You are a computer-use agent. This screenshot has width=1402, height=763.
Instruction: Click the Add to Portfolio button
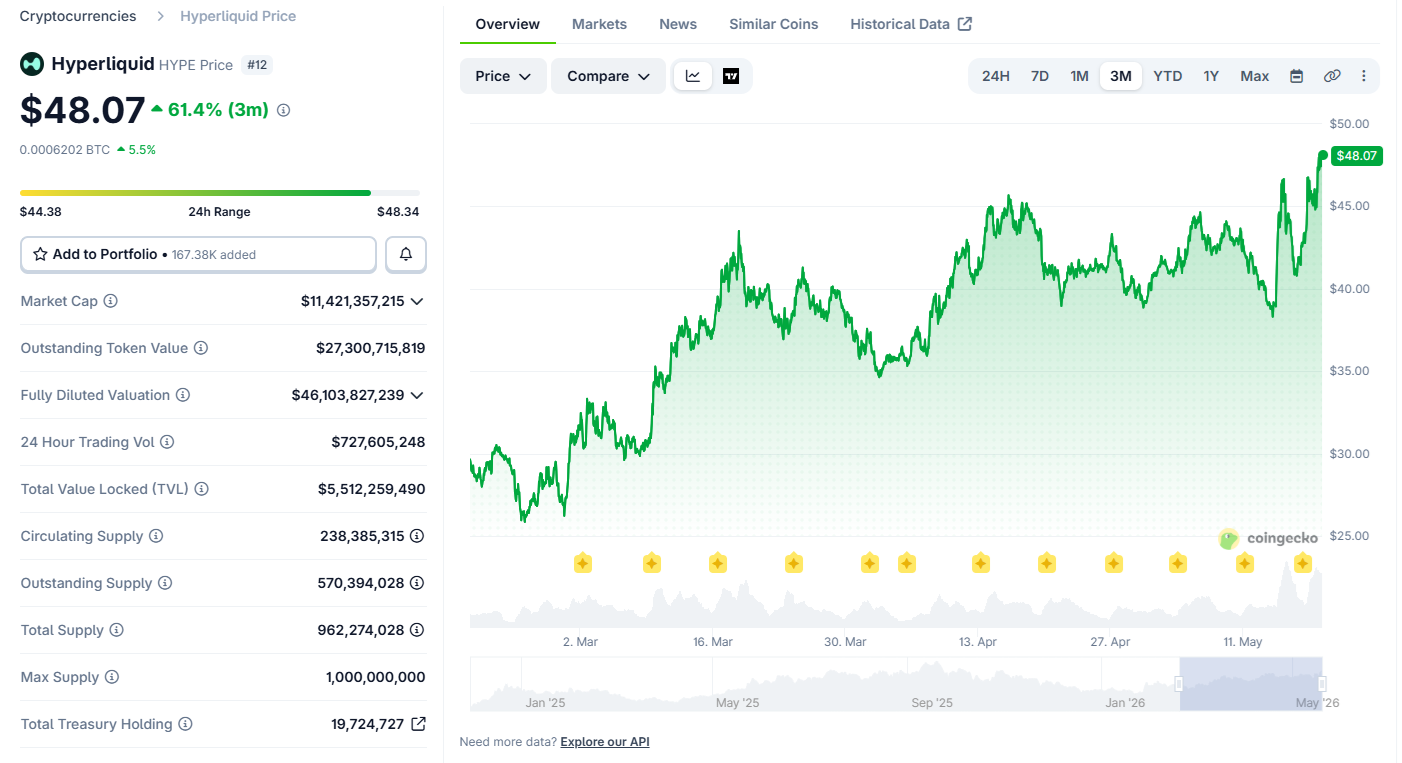click(x=198, y=254)
